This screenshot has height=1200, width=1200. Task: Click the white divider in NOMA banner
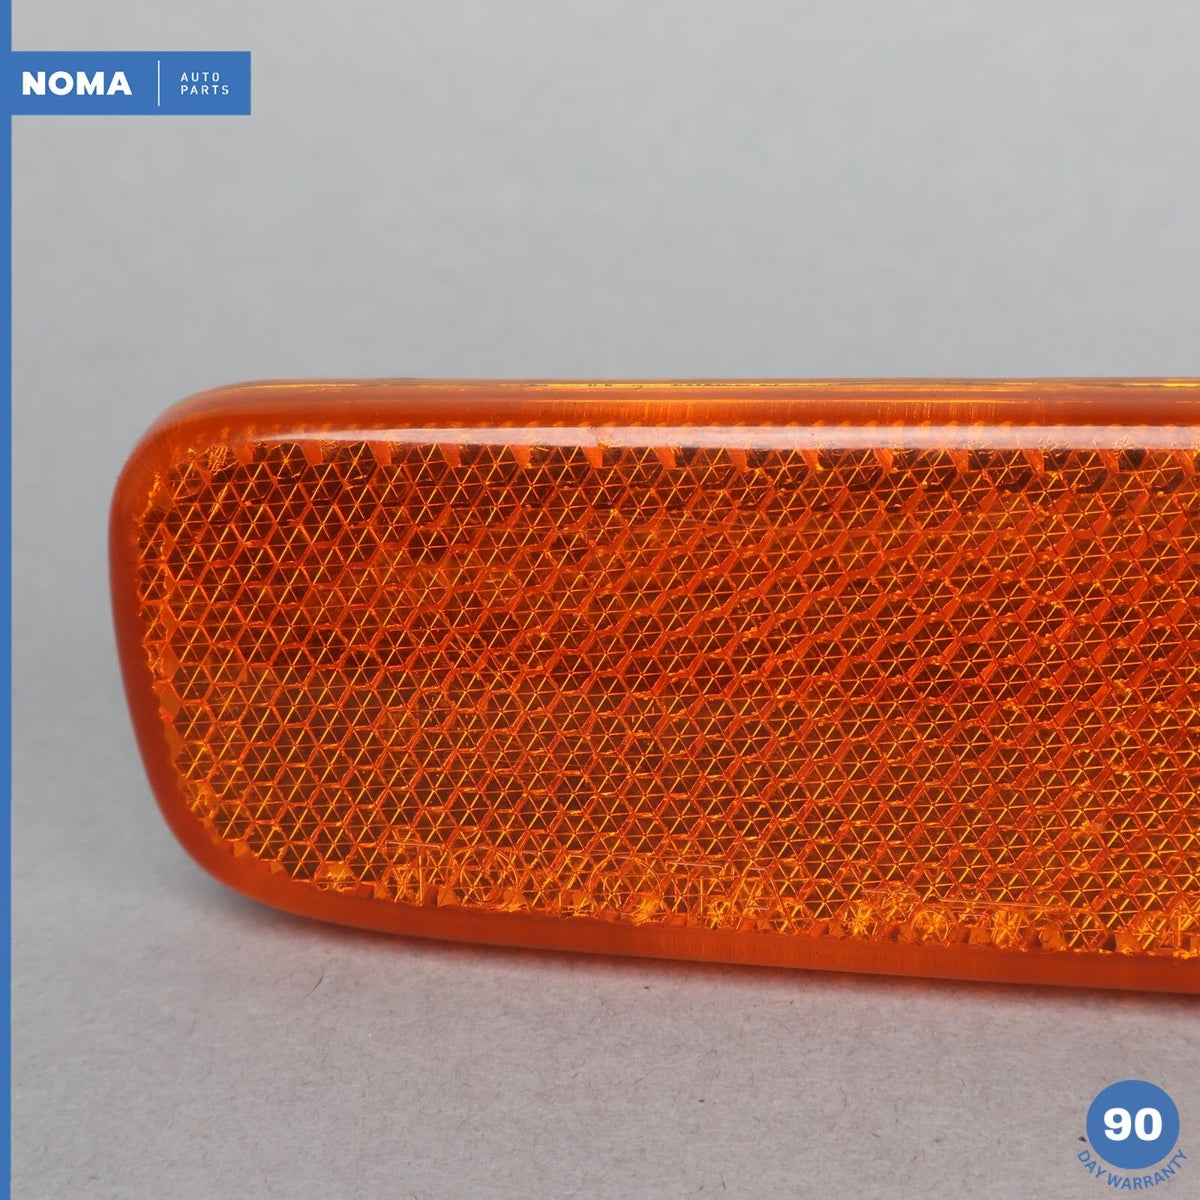(x=159, y=83)
